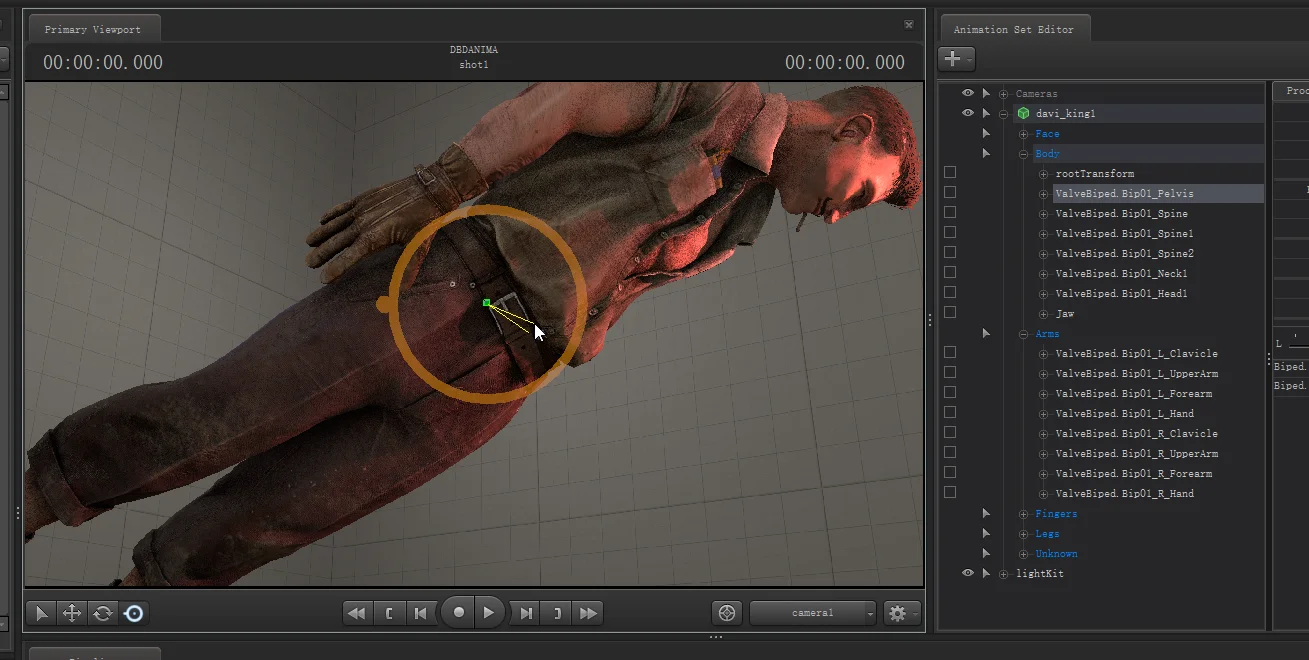Image resolution: width=1309 pixels, height=660 pixels.
Task: Step back one frame
Action: click(421, 613)
